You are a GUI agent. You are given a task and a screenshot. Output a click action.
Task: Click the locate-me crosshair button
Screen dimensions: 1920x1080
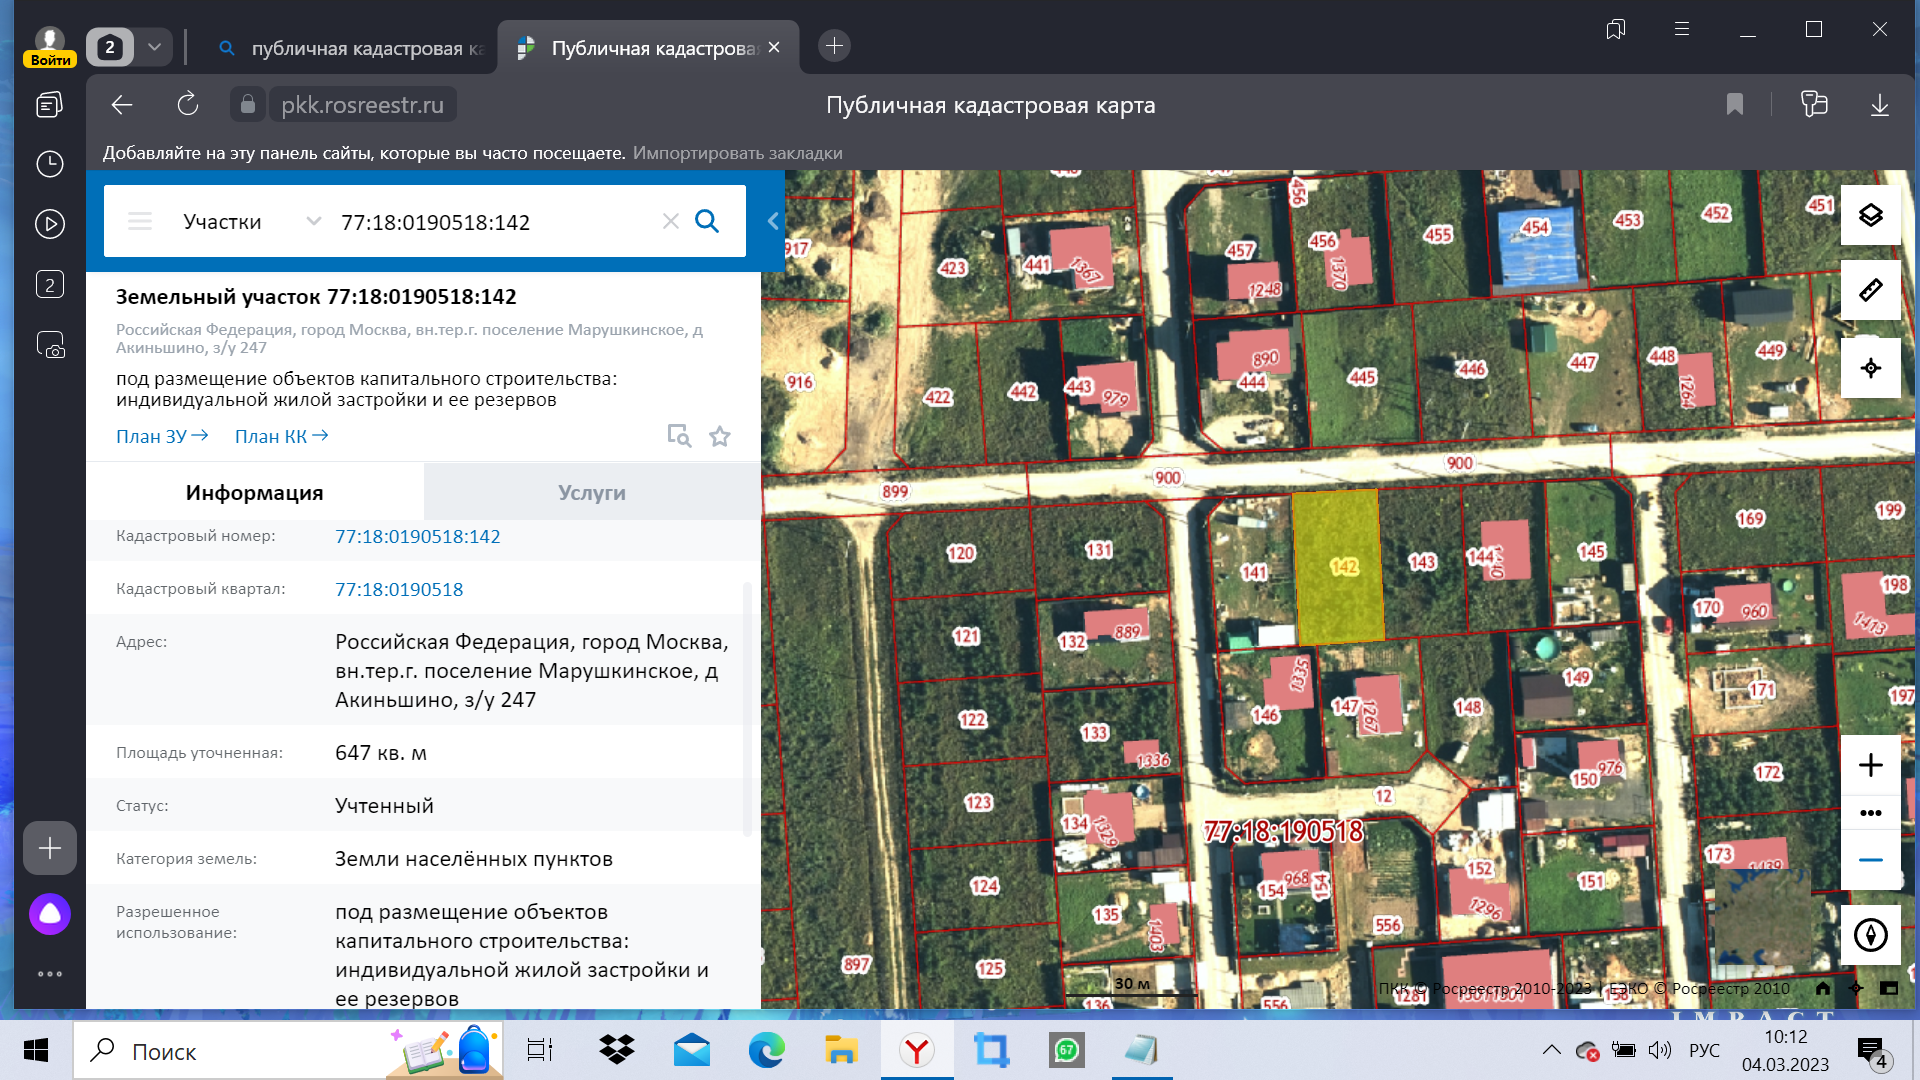point(1870,368)
